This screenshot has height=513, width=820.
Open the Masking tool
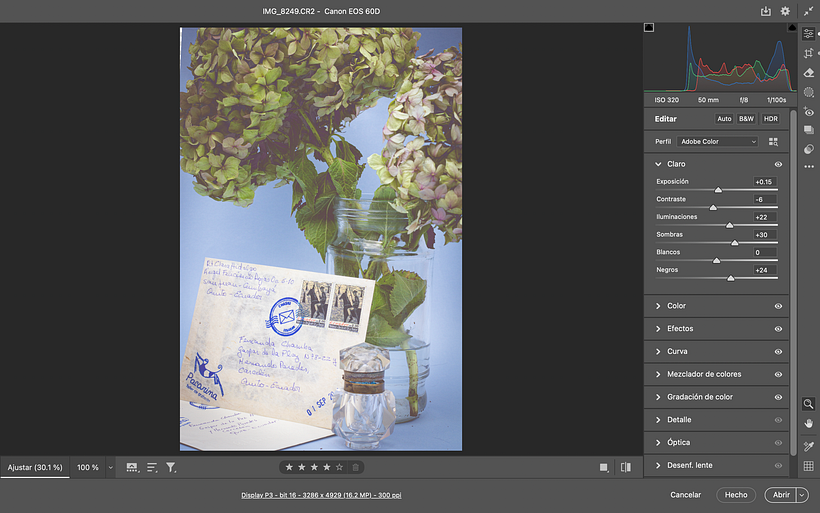coord(808,92)
